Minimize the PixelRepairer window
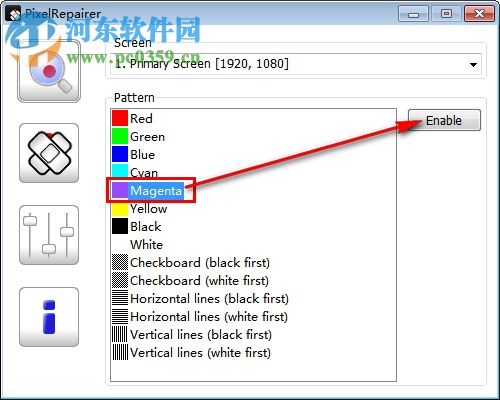 [x=413, y=14]
